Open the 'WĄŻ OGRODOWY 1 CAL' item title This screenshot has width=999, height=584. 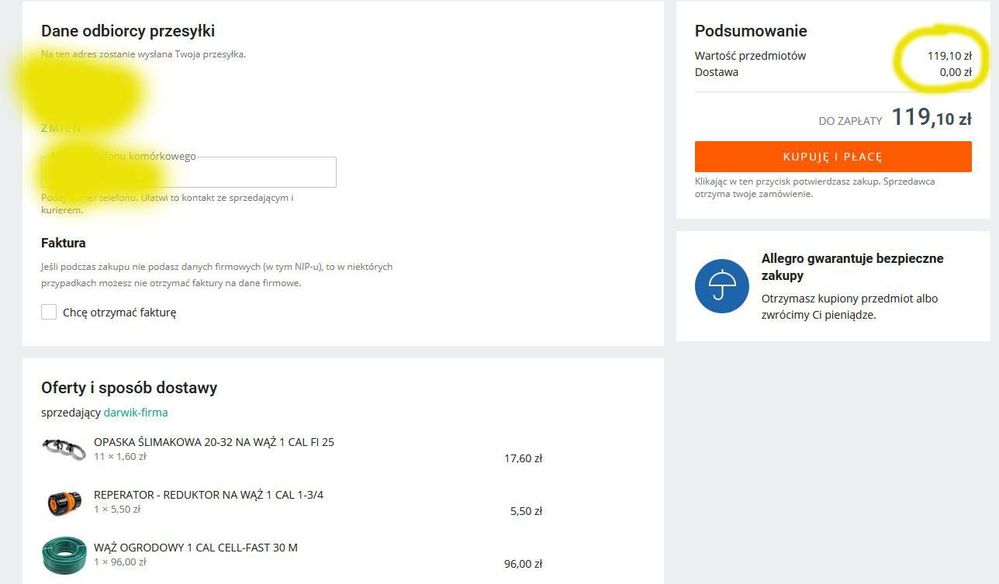[195, 548]
